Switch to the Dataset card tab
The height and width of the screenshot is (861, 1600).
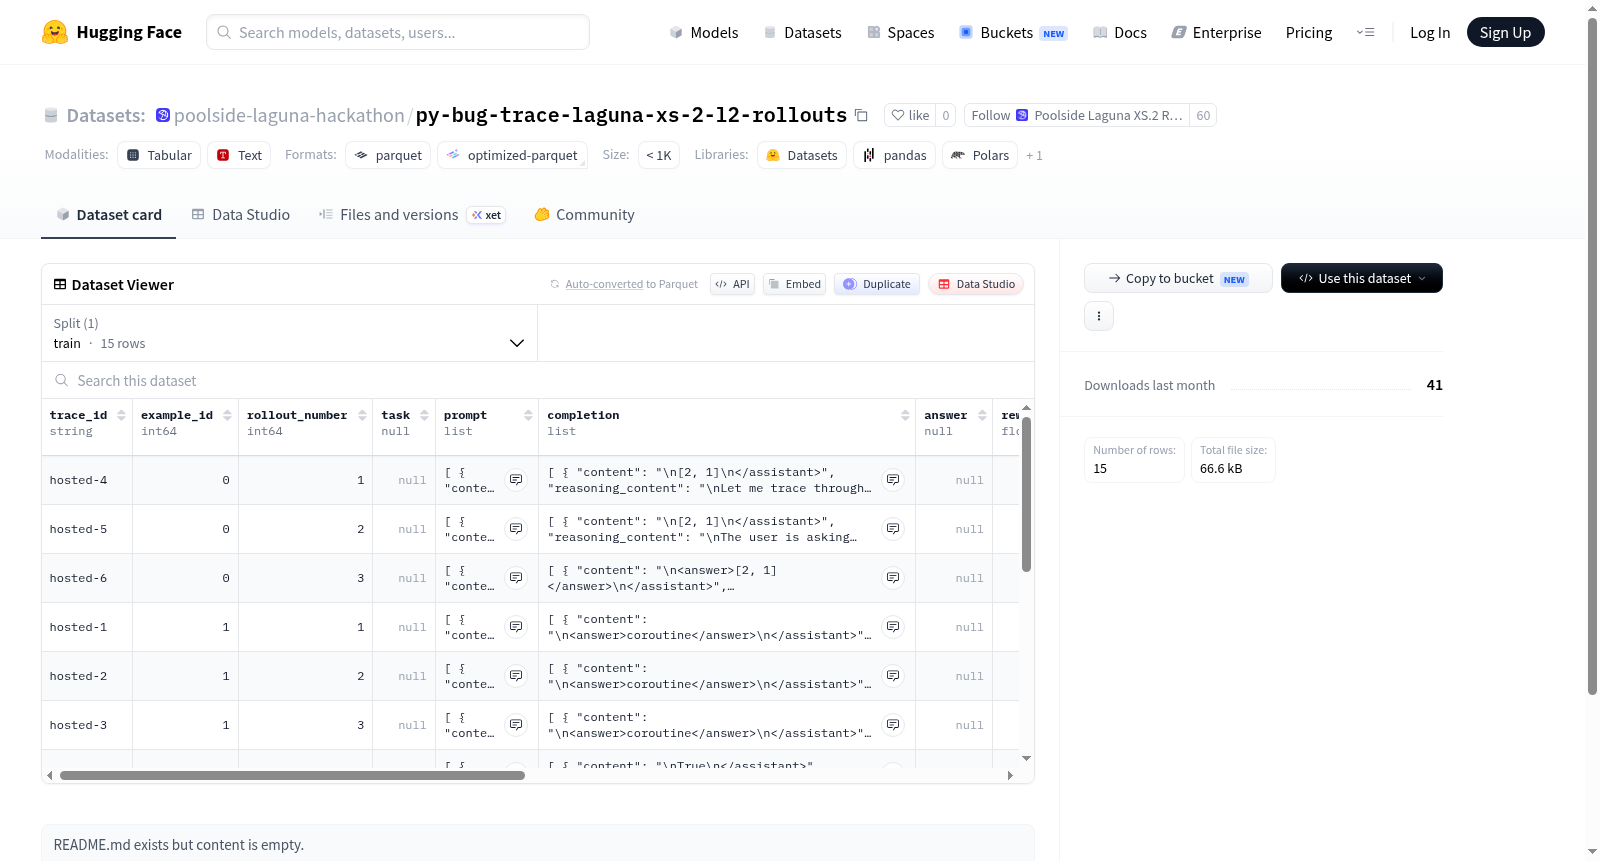click(x=109, y=215)
